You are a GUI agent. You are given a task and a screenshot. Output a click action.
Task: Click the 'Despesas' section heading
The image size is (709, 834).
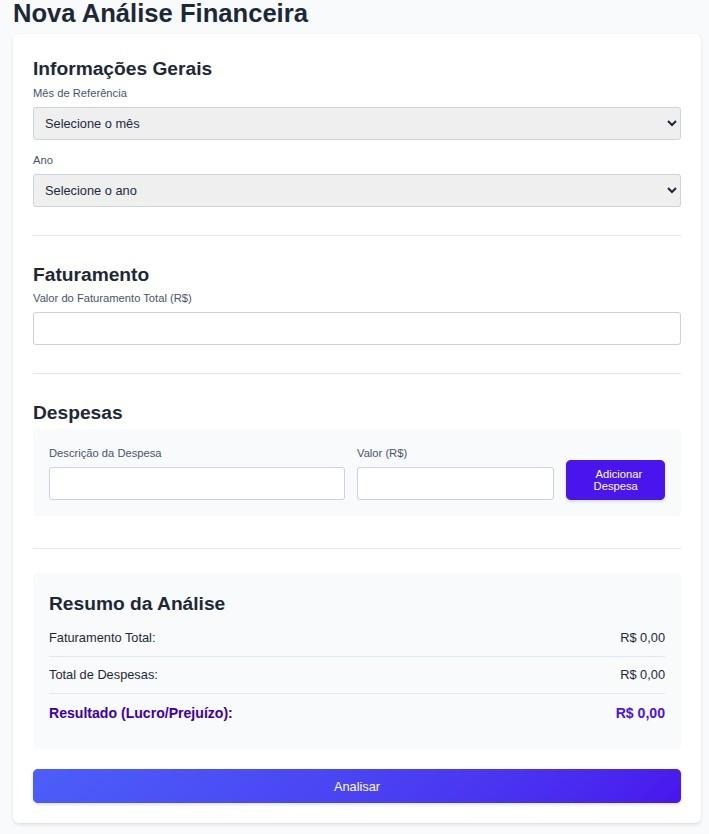point(78,412)
